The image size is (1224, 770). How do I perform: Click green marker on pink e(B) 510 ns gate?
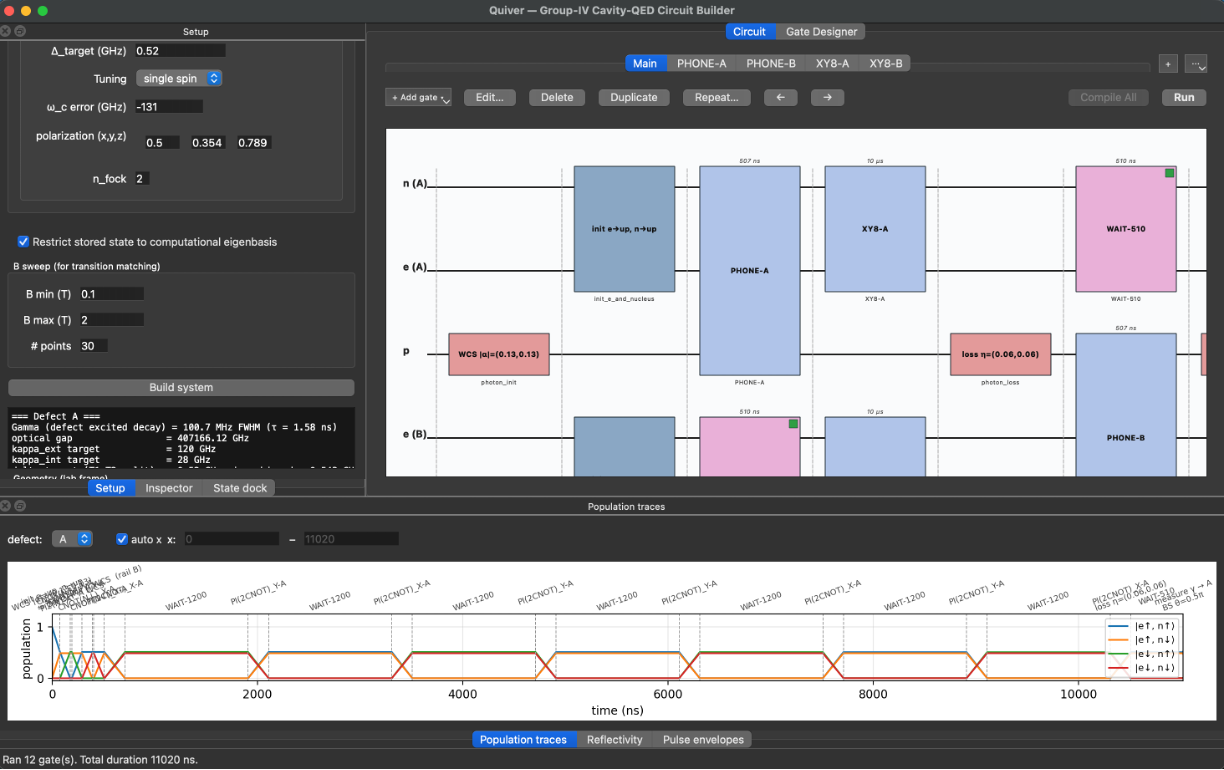point(793,424)
